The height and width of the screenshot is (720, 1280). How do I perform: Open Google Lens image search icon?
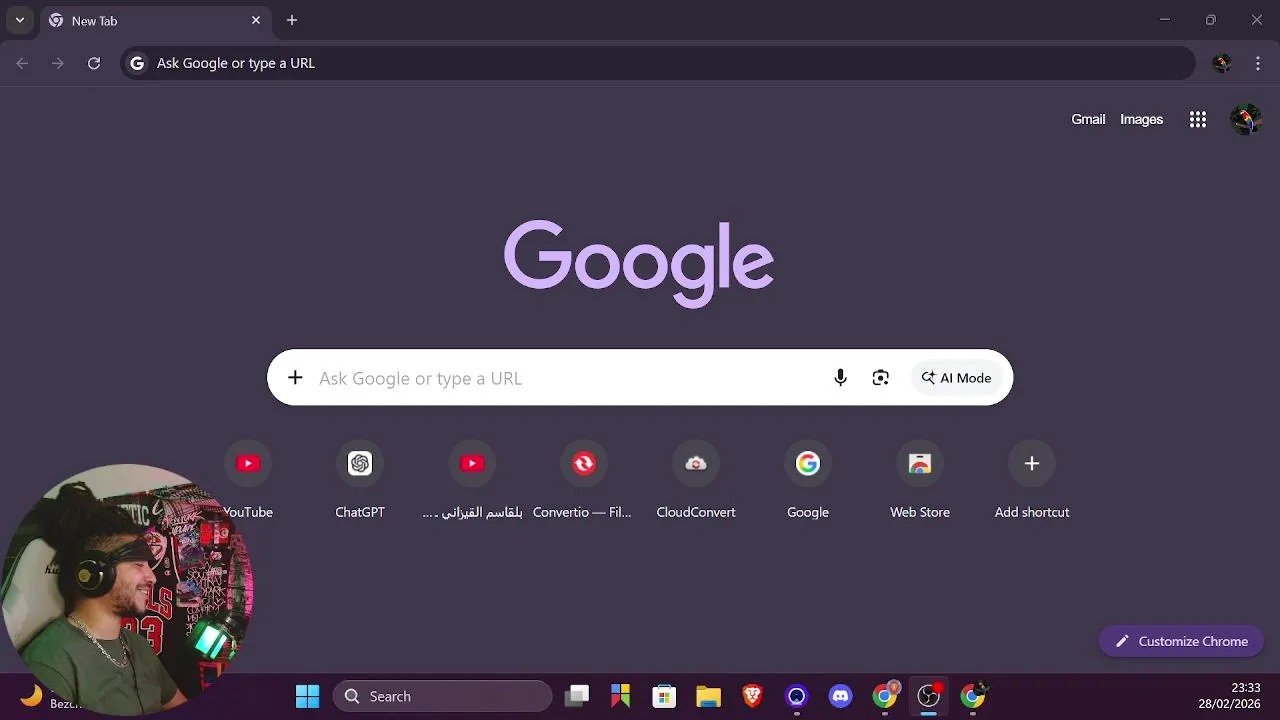point(880,377)
